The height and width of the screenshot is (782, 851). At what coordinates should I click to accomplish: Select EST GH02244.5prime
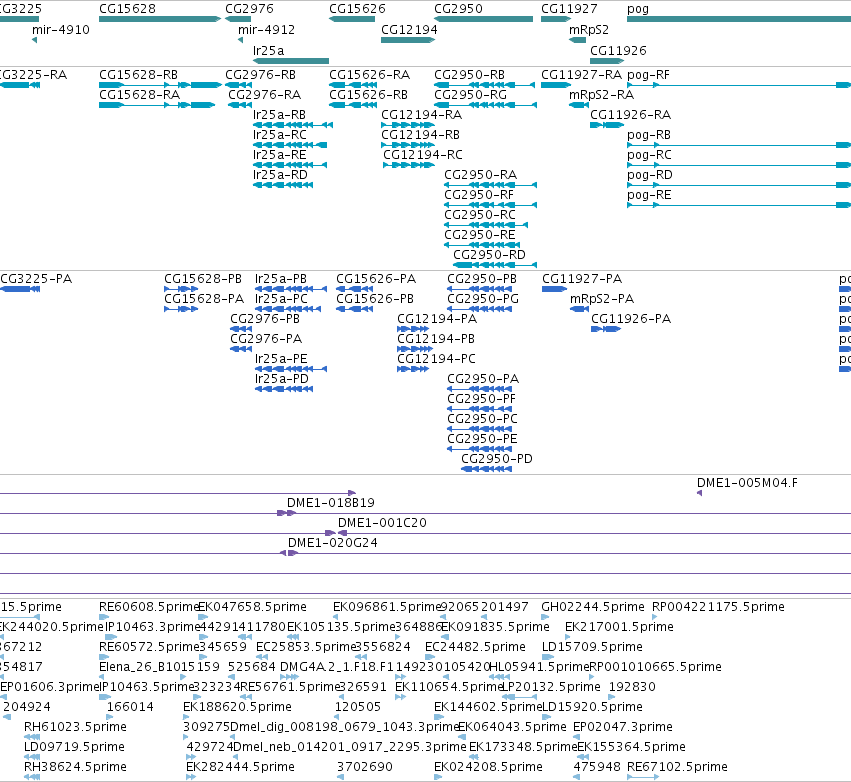(x=593, y=607)
